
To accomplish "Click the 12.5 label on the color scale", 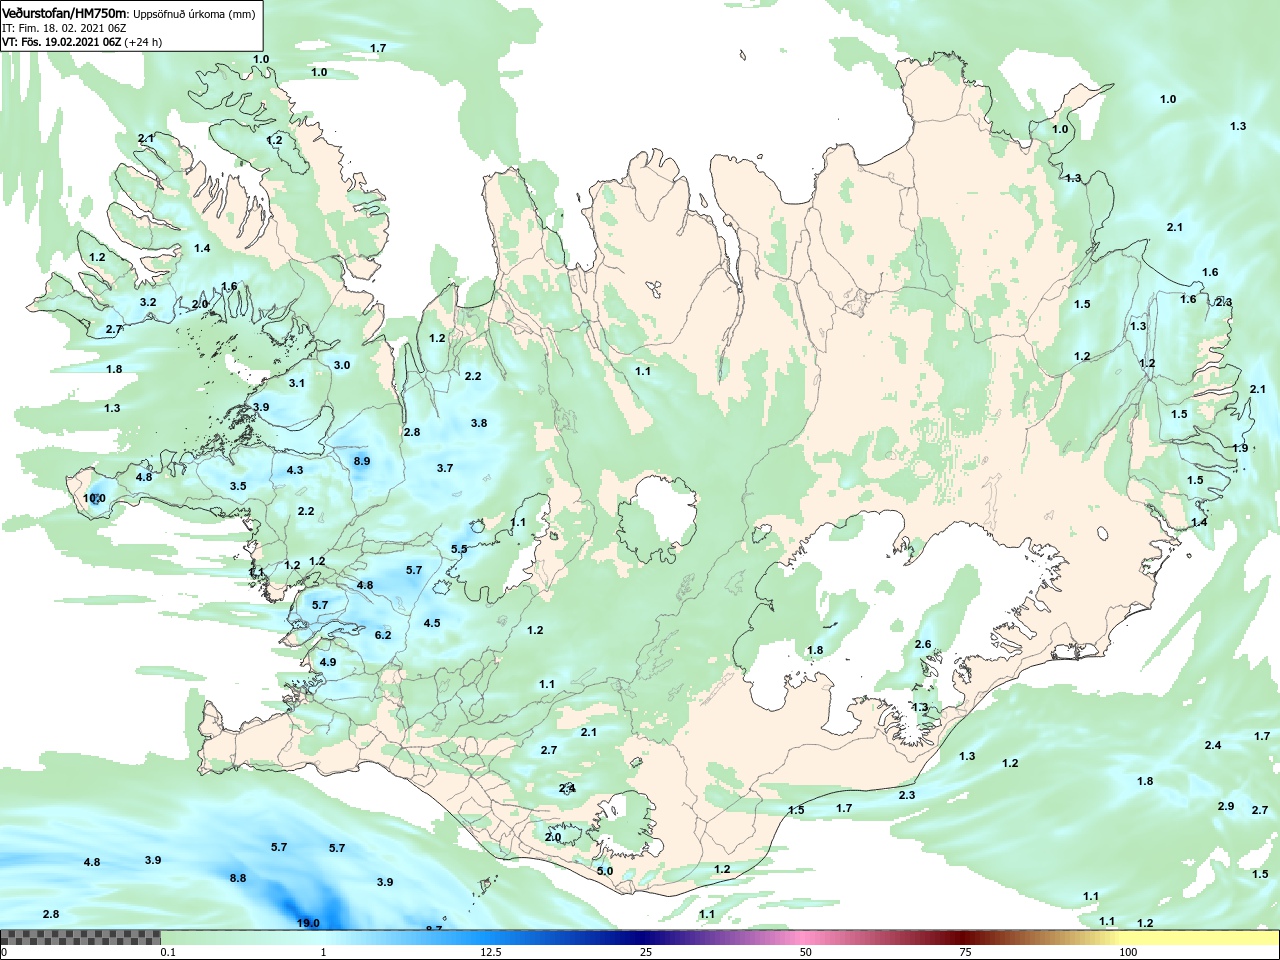I will pyautogui.click(x=491, y=952).
